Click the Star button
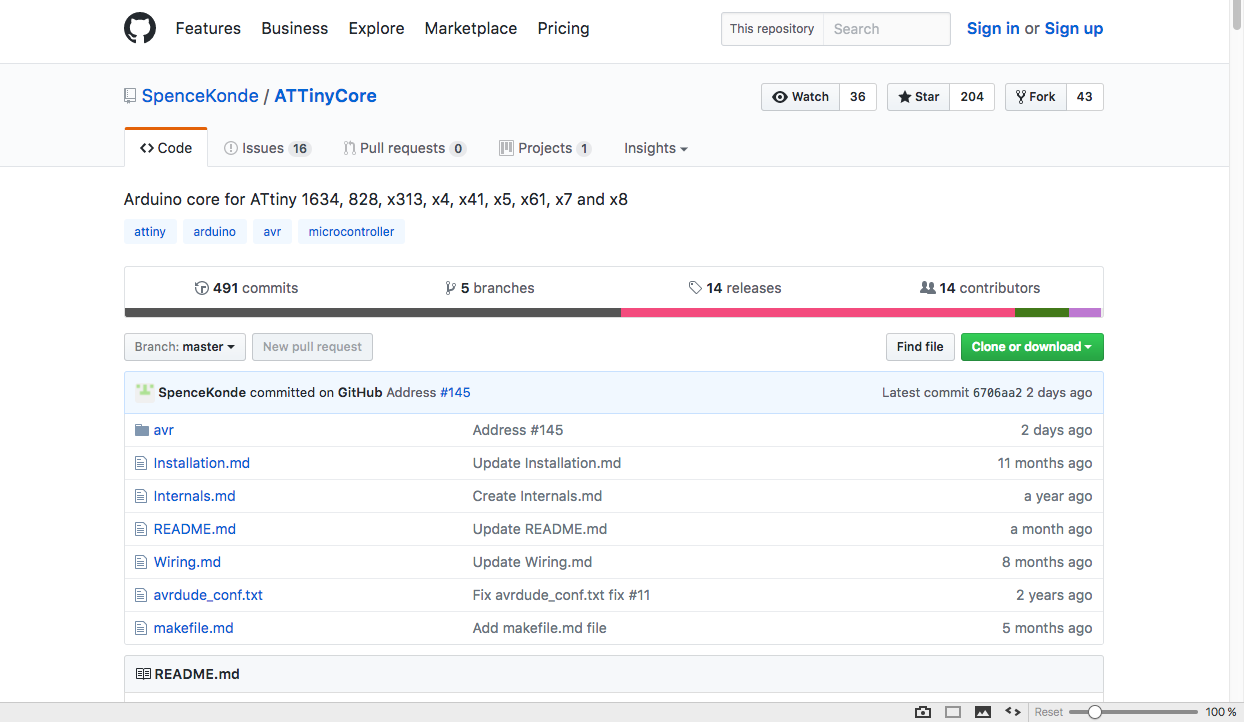Image resolution: width=1244 pixels, height=722 pixels. [918, 97]
